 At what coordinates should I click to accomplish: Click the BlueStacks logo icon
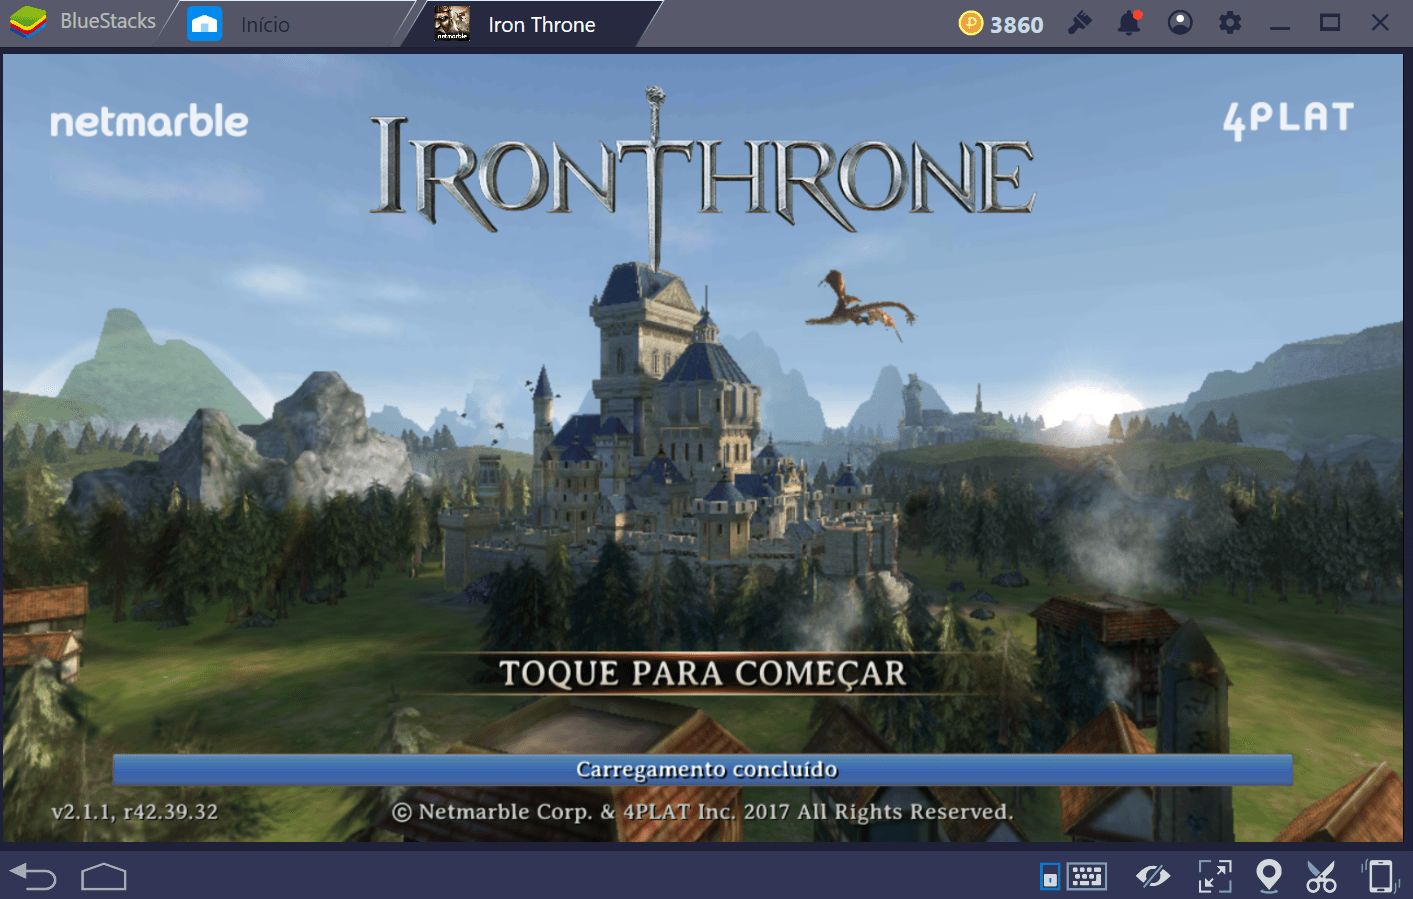pos(28,22)
